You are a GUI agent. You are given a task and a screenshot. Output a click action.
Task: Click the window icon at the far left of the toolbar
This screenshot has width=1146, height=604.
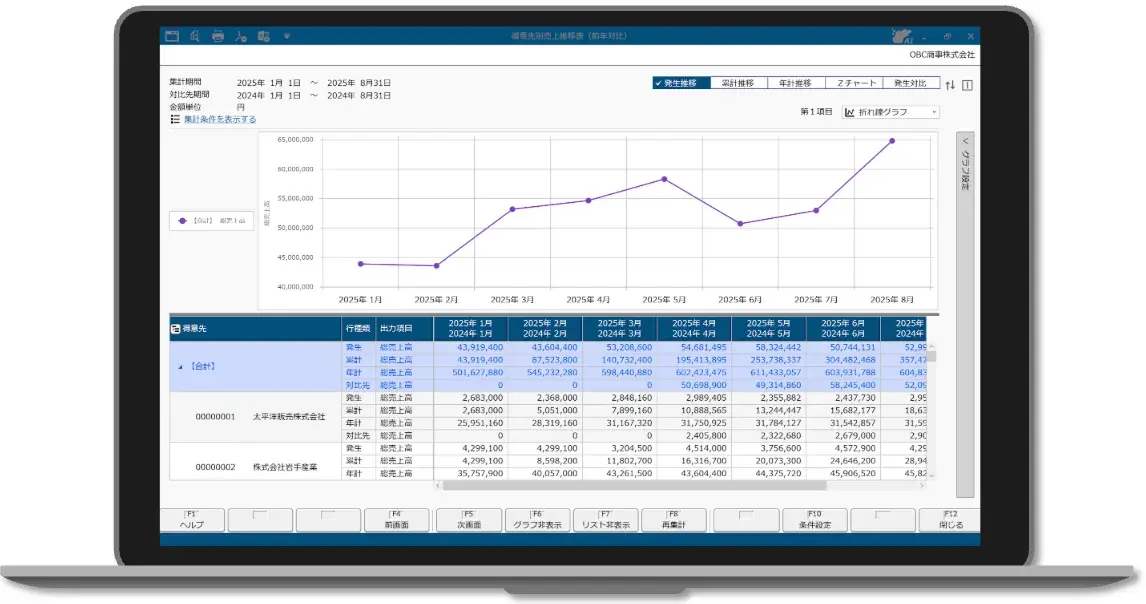click(x=171, y=36)
